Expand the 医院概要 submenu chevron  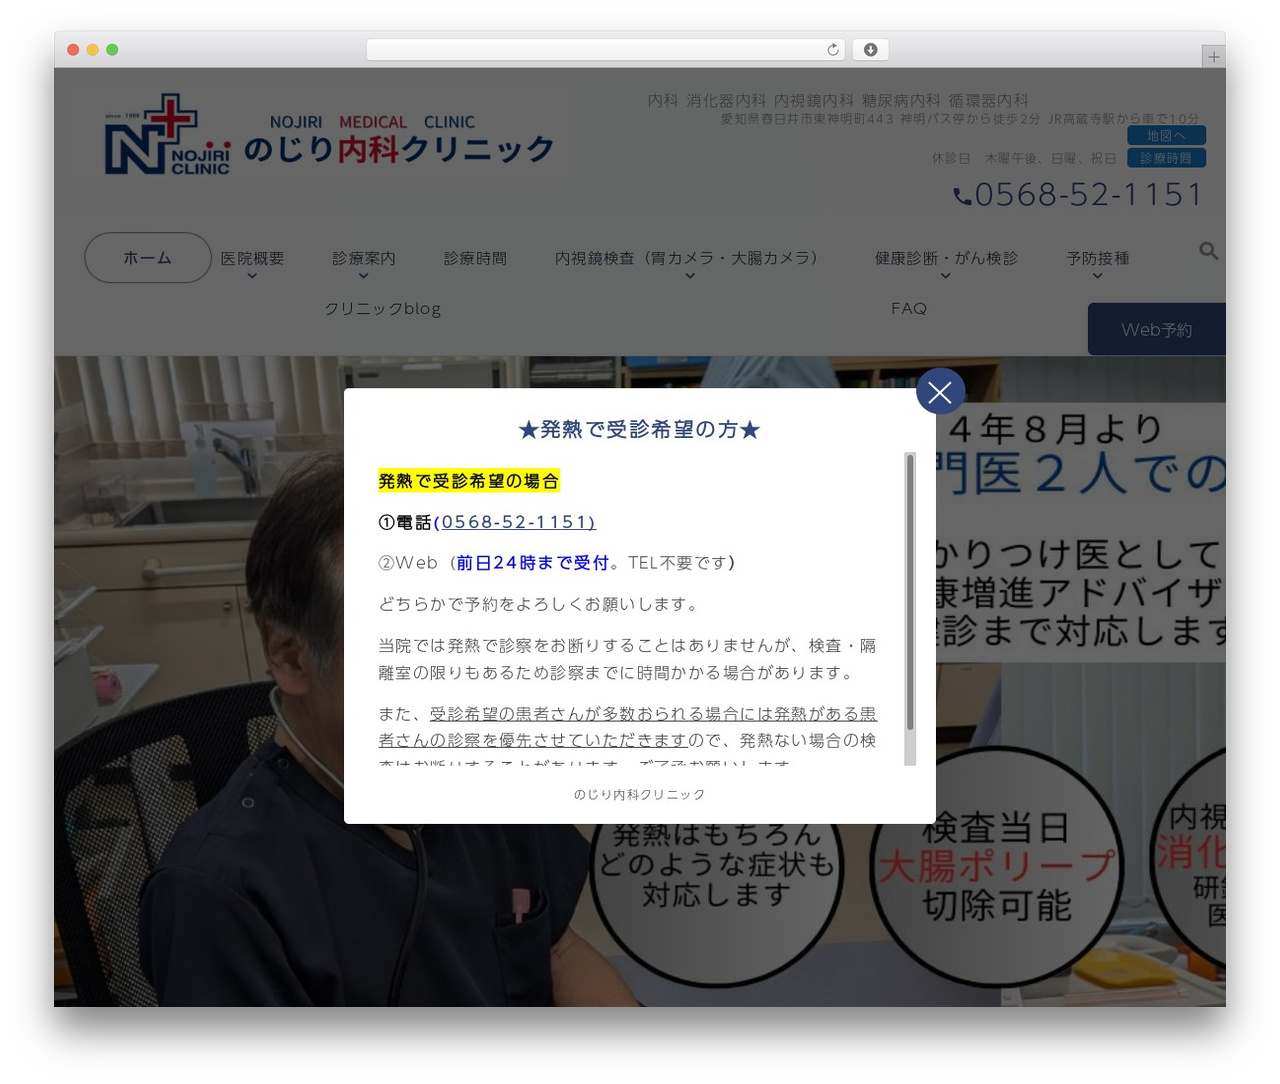(x=252, y=277)
